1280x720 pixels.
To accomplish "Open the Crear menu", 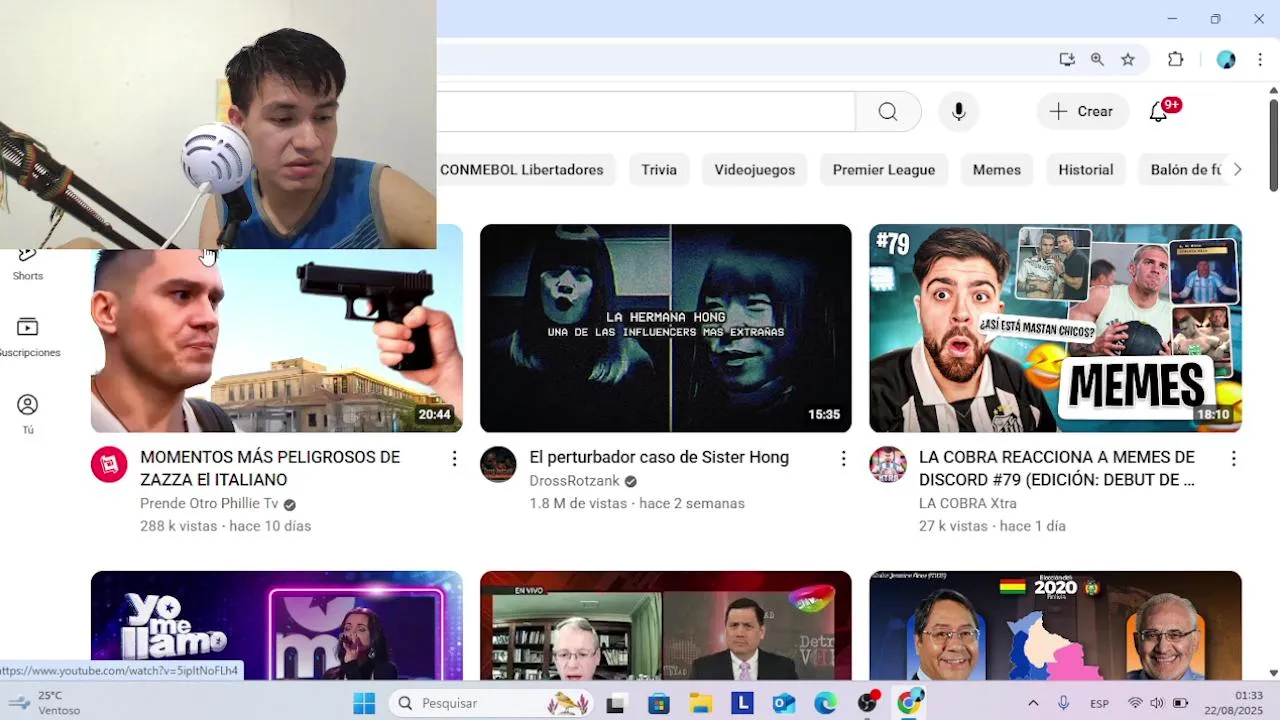I will click(x=1082, y=112).
